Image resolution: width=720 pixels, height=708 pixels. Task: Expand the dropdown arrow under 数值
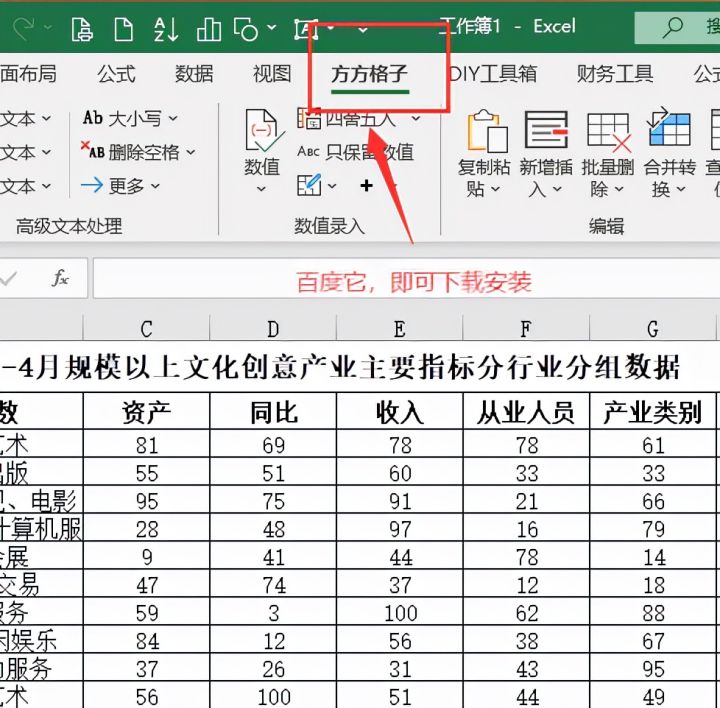pos(261,189)
